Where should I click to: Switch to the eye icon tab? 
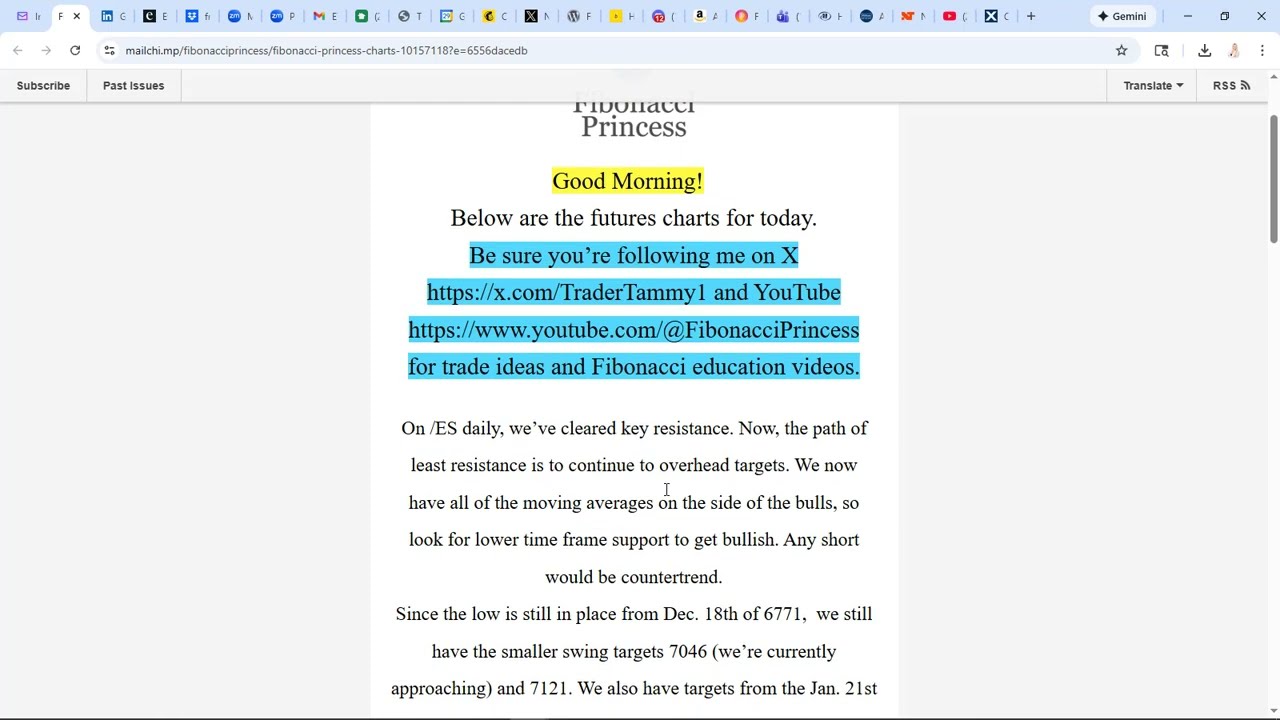(828, 16)
